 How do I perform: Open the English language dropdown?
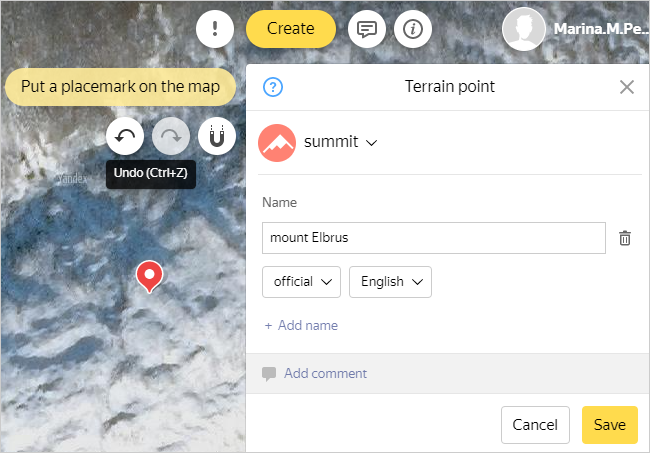tap(390, 282)
